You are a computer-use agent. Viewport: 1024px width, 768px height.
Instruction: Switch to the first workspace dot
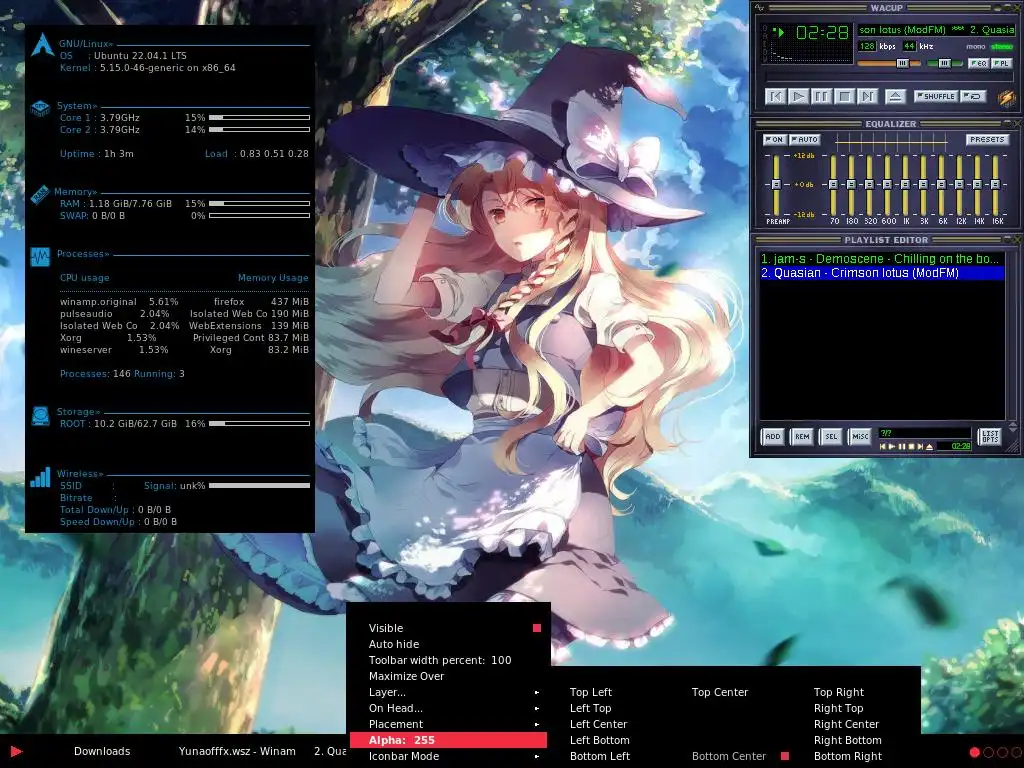[x=974, y=752]
